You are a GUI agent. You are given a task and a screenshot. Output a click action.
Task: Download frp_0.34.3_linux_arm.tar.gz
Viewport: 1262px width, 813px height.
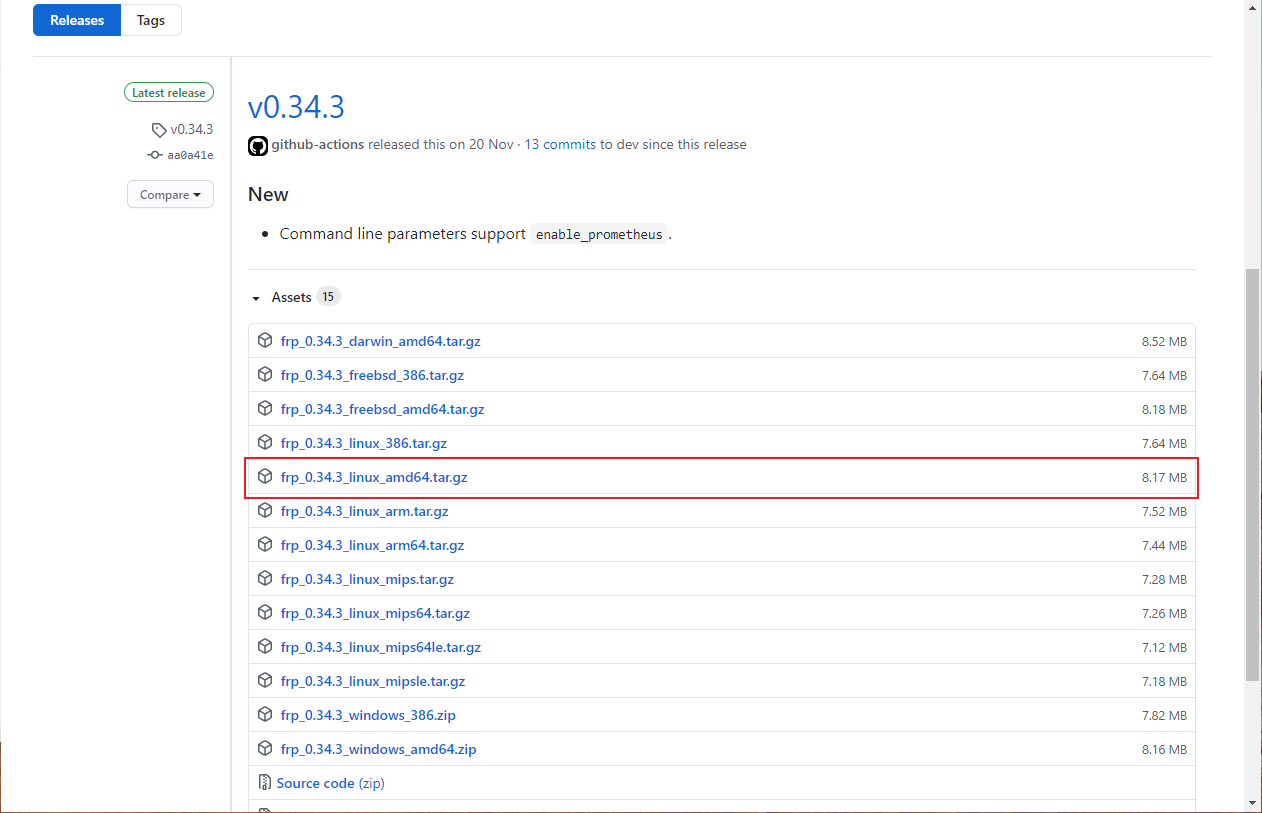click(x=364, y=511)
